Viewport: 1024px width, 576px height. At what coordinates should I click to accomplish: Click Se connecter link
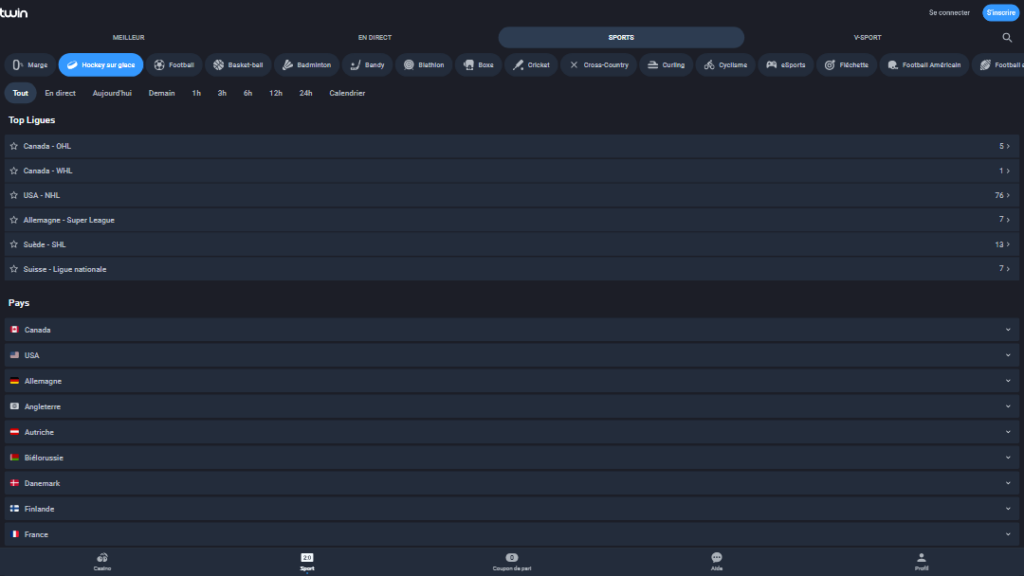pos(949,12)
